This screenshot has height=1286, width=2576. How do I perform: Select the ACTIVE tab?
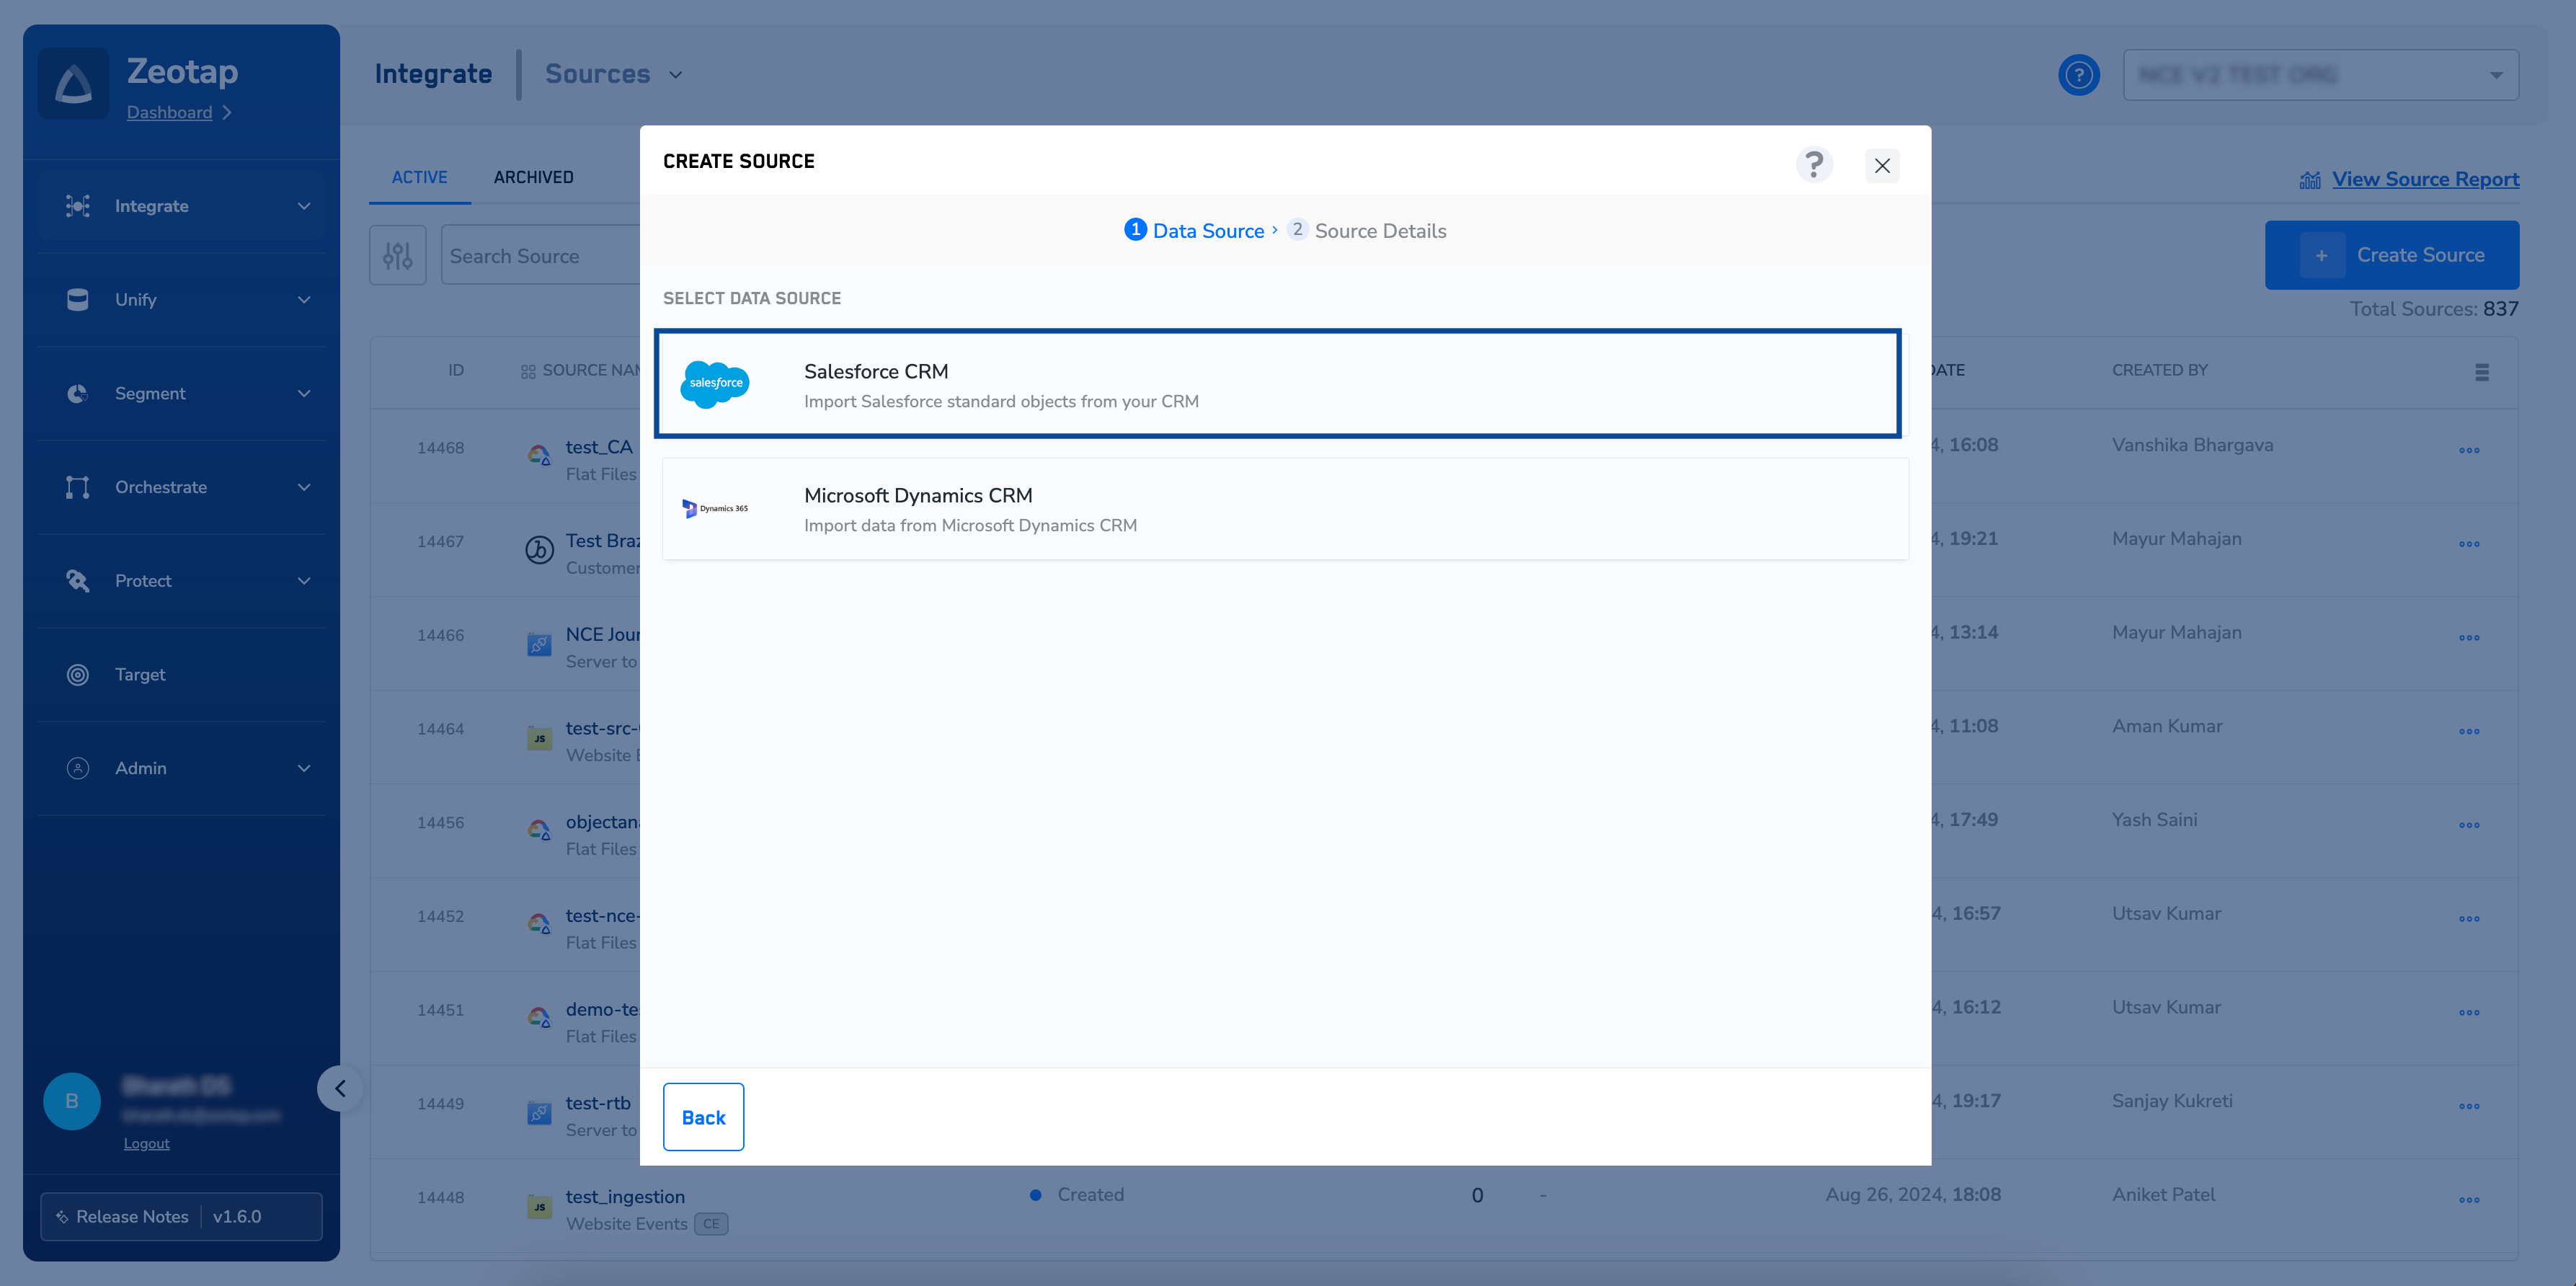point(419,177)
